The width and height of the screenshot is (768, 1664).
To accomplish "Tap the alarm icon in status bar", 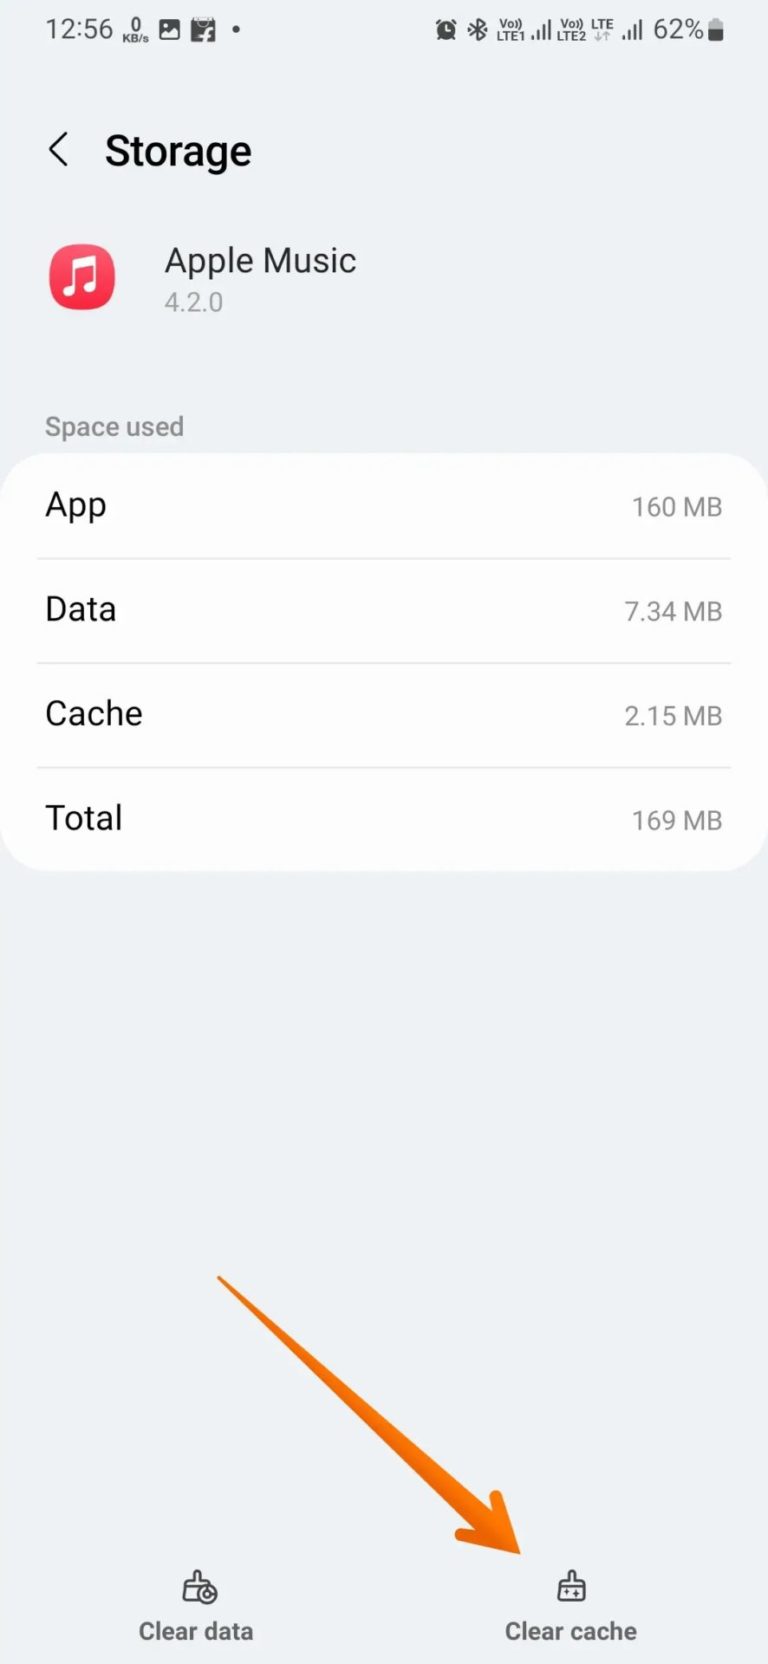I will [446, 30].
